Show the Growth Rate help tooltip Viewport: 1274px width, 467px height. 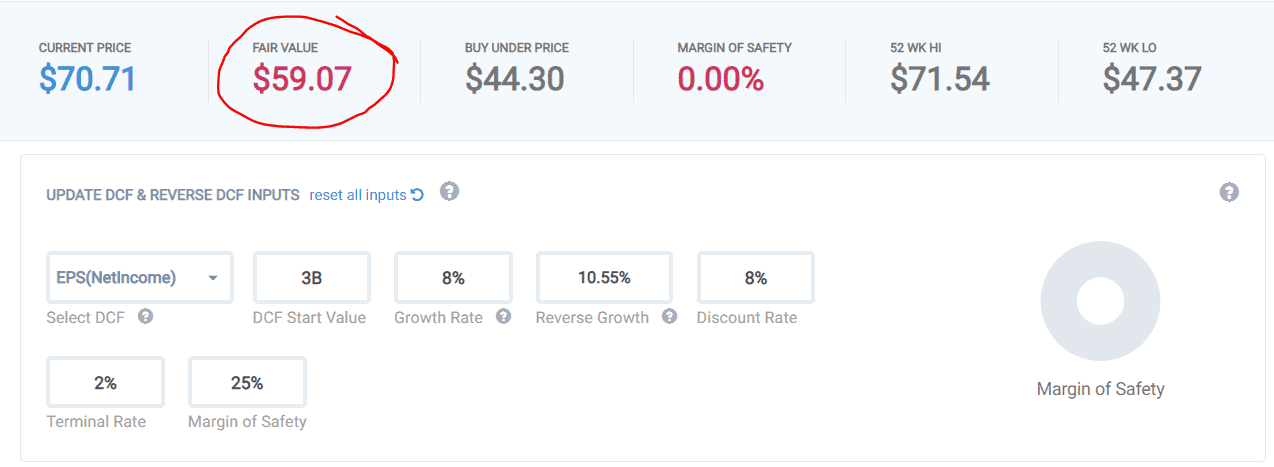point(503,317)
